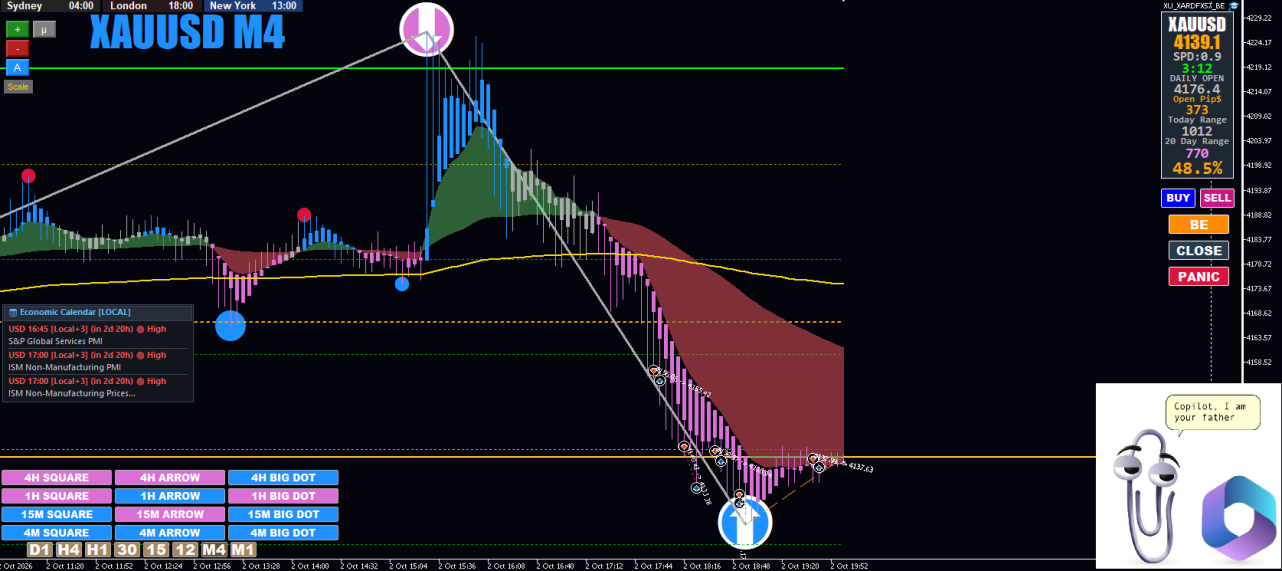Switch to the H4 timeframe
Screen dimensions: 1282x571
pyautogui.click(x=69, y=550)
